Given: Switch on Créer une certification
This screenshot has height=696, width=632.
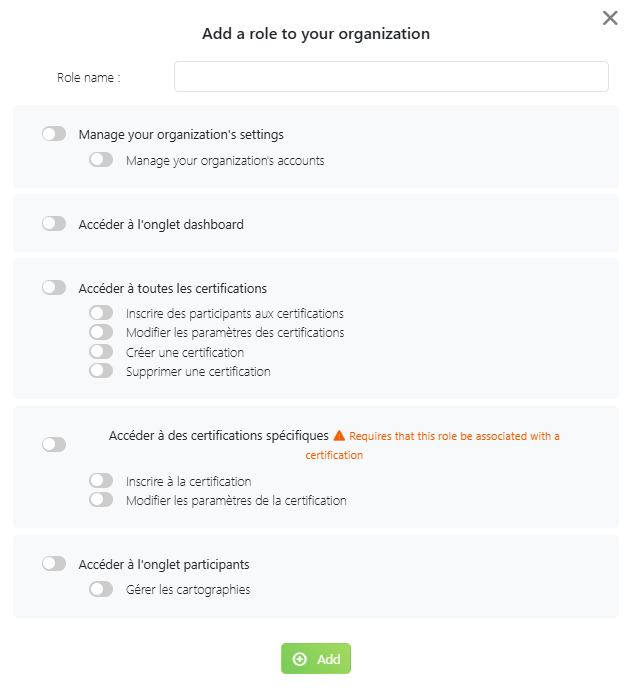Looking at the screenshot, I should 101,352.
